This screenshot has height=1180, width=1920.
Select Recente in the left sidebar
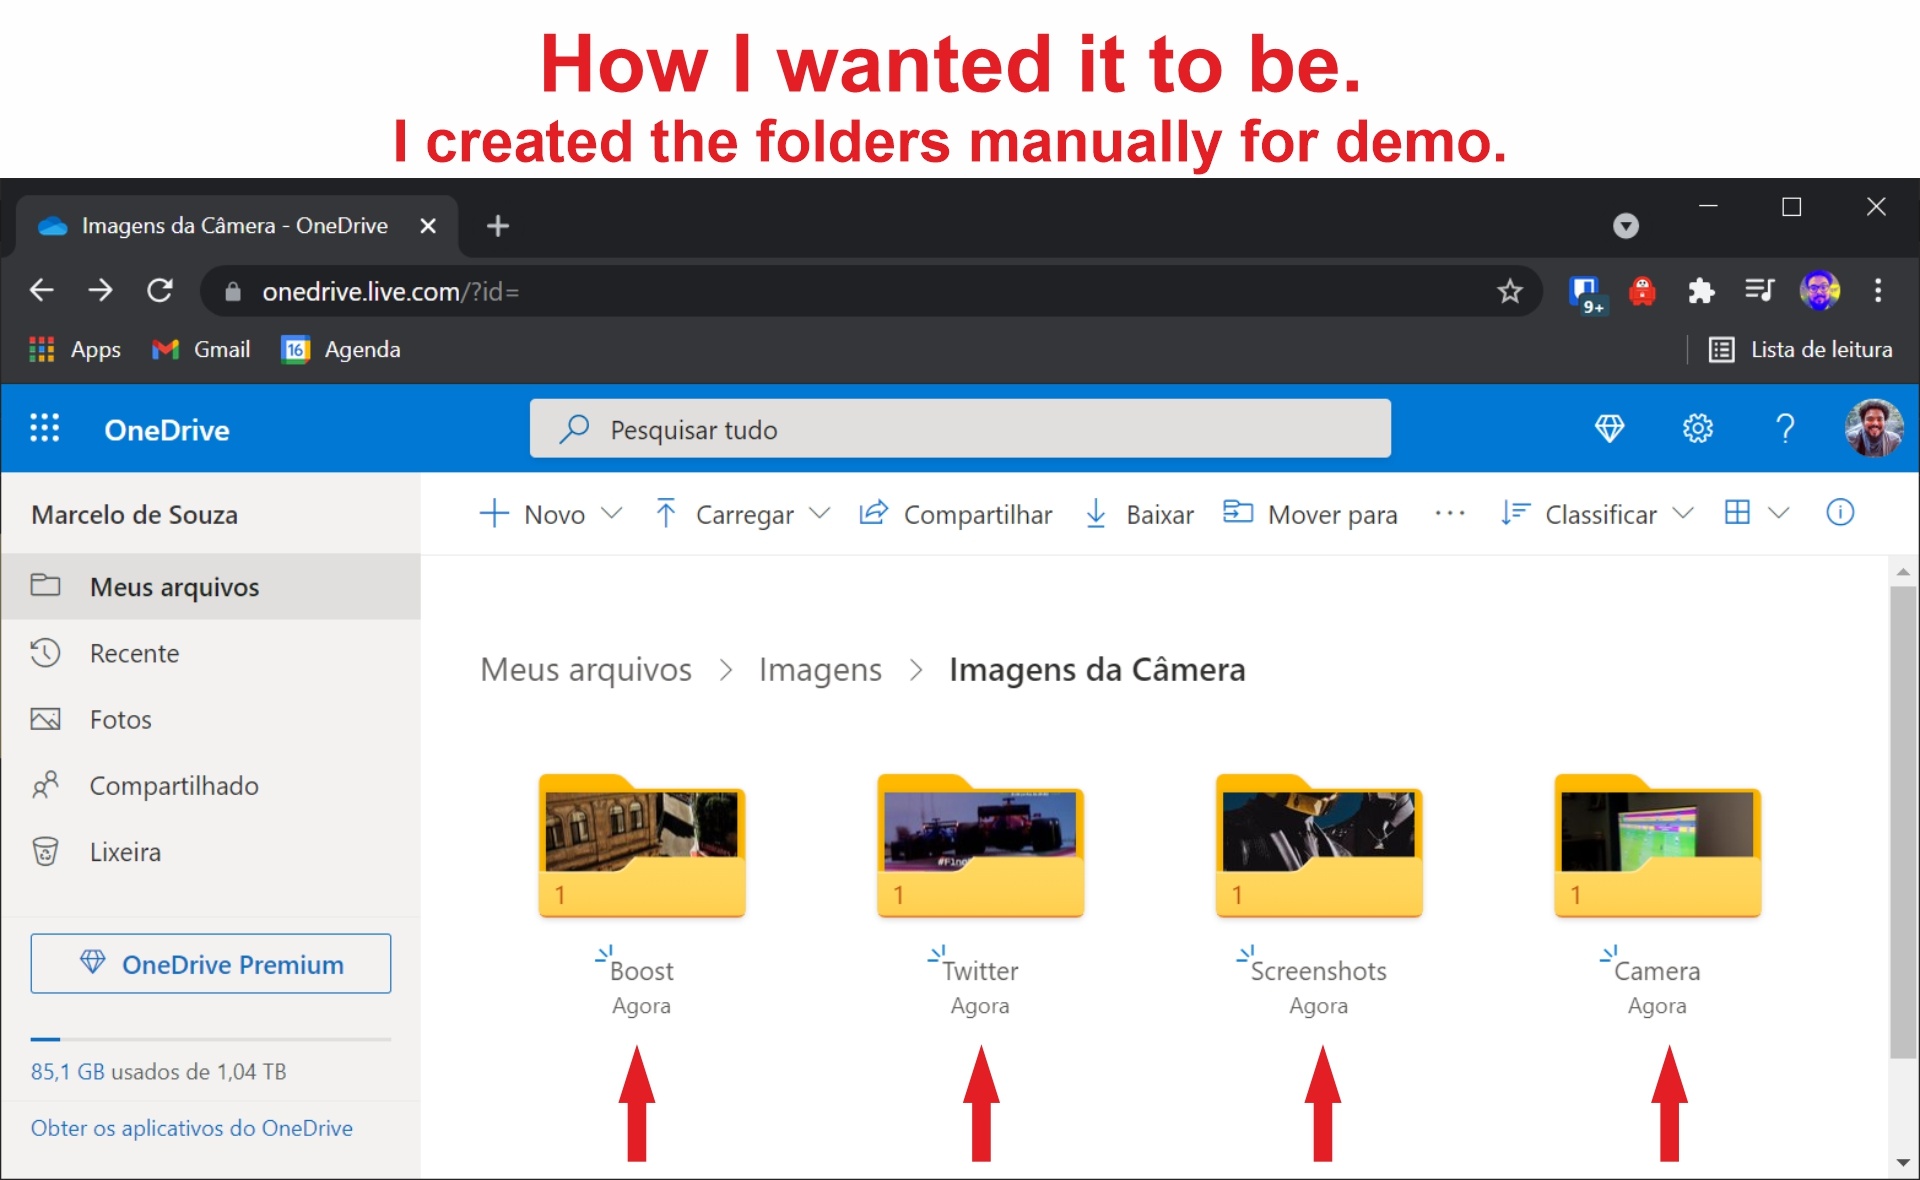(x=134, y=653)
